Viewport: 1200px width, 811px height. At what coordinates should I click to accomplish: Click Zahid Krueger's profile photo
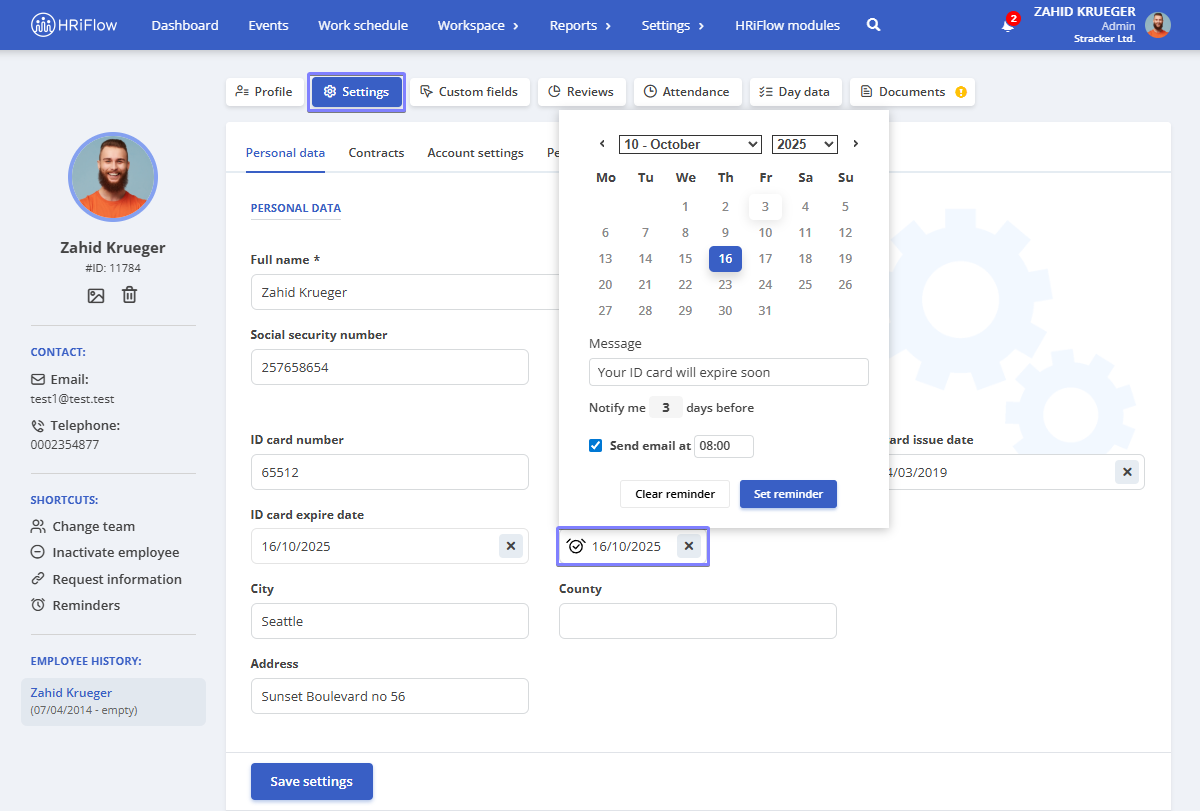(x=113, y=177)
